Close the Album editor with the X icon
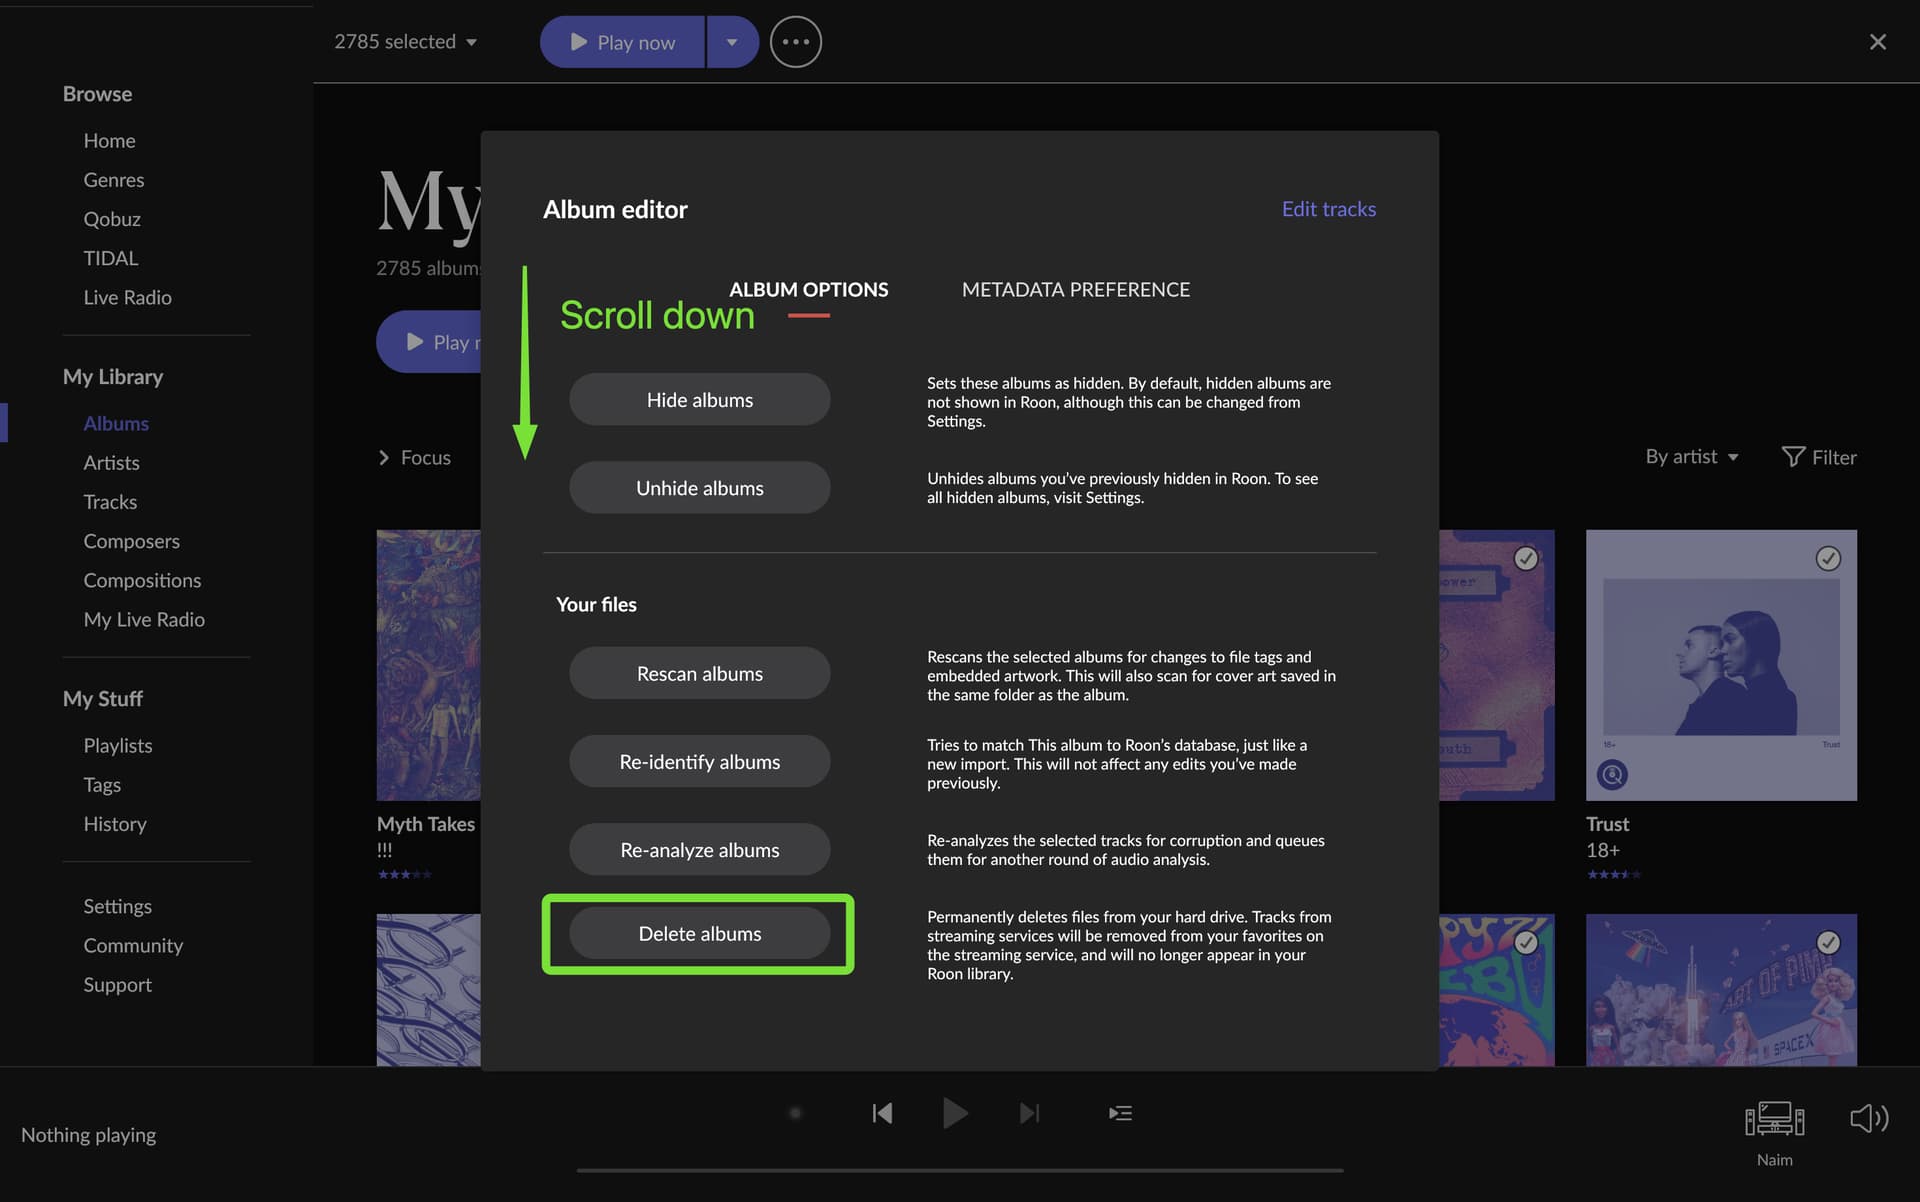 click(x=1878, y=41)
